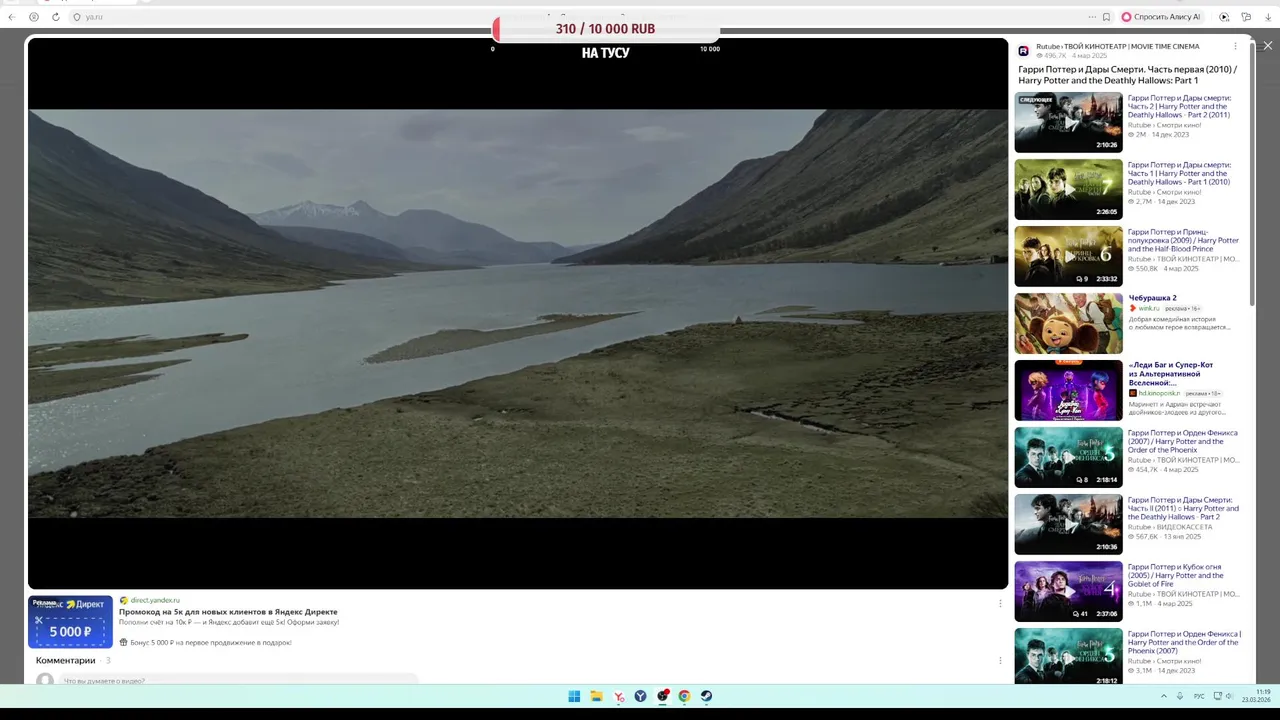Click the 'Комментарии' heading

(x=65, y=660)
